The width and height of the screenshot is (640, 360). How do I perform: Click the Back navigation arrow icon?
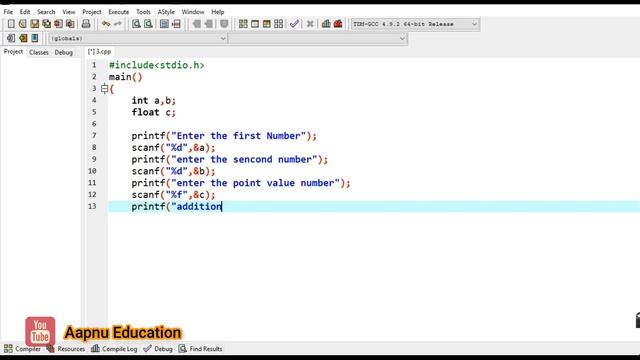[x=196, y=24]
